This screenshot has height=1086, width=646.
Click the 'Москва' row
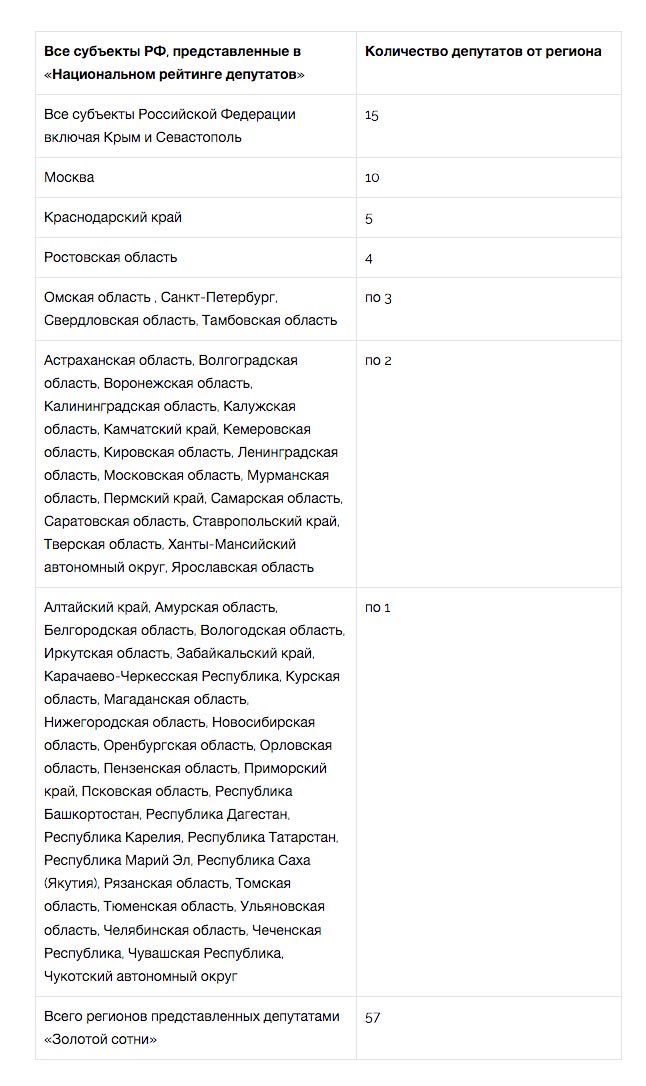coord(328,177)
